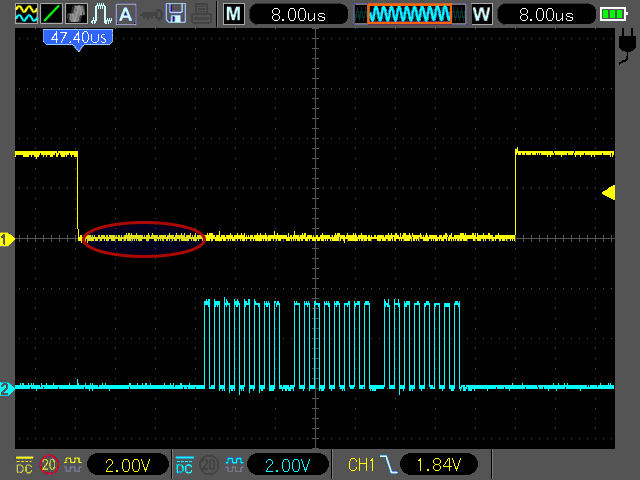Click the CH2 cyan probe waveform icon
The height and width of the screenshot is (480, 640).
pyautogui.click(x=234, y=463)
